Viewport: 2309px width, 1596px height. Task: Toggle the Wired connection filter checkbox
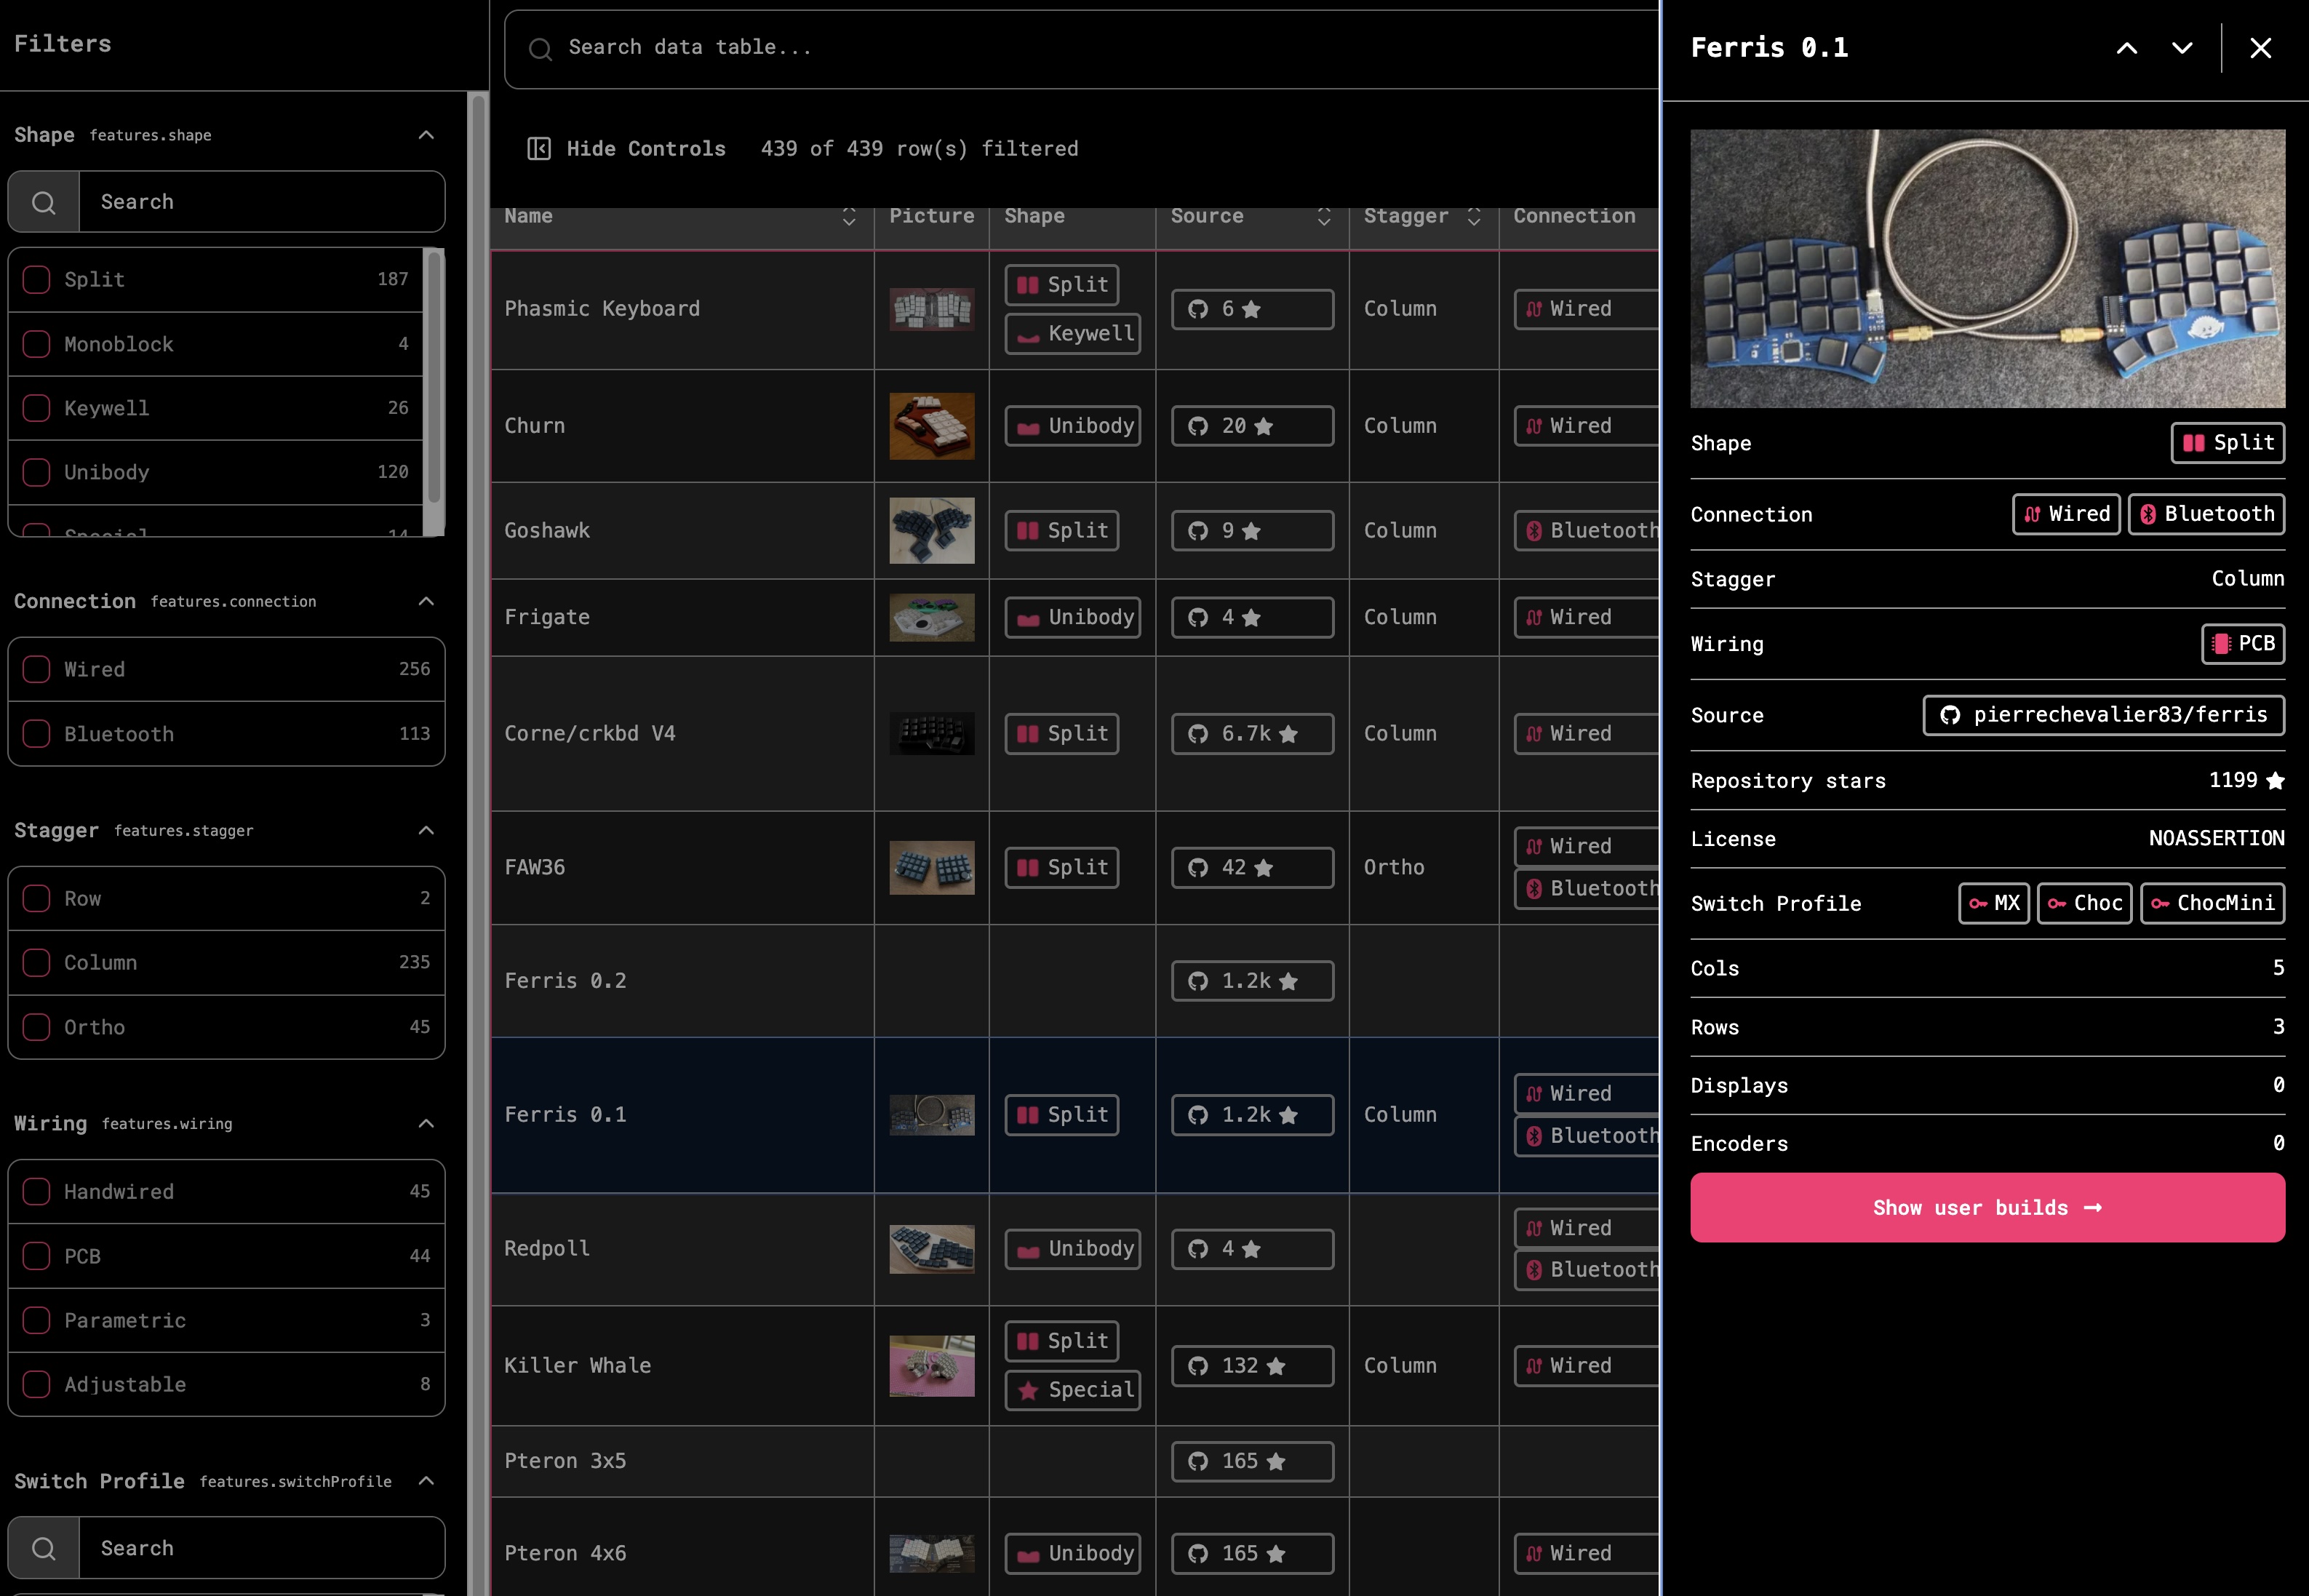tap(37, 669)
